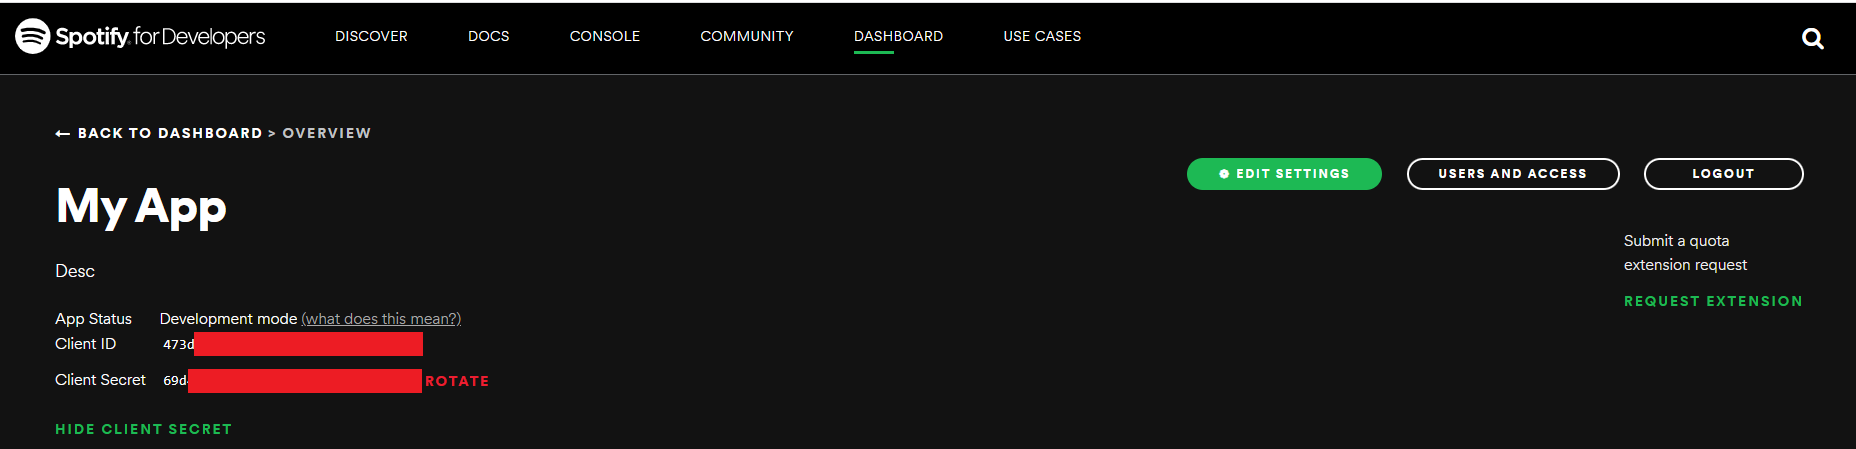Click the Overview breadcrumb
The width and height of the screenshot is (1856, 449).
click(x=326, y=133)
